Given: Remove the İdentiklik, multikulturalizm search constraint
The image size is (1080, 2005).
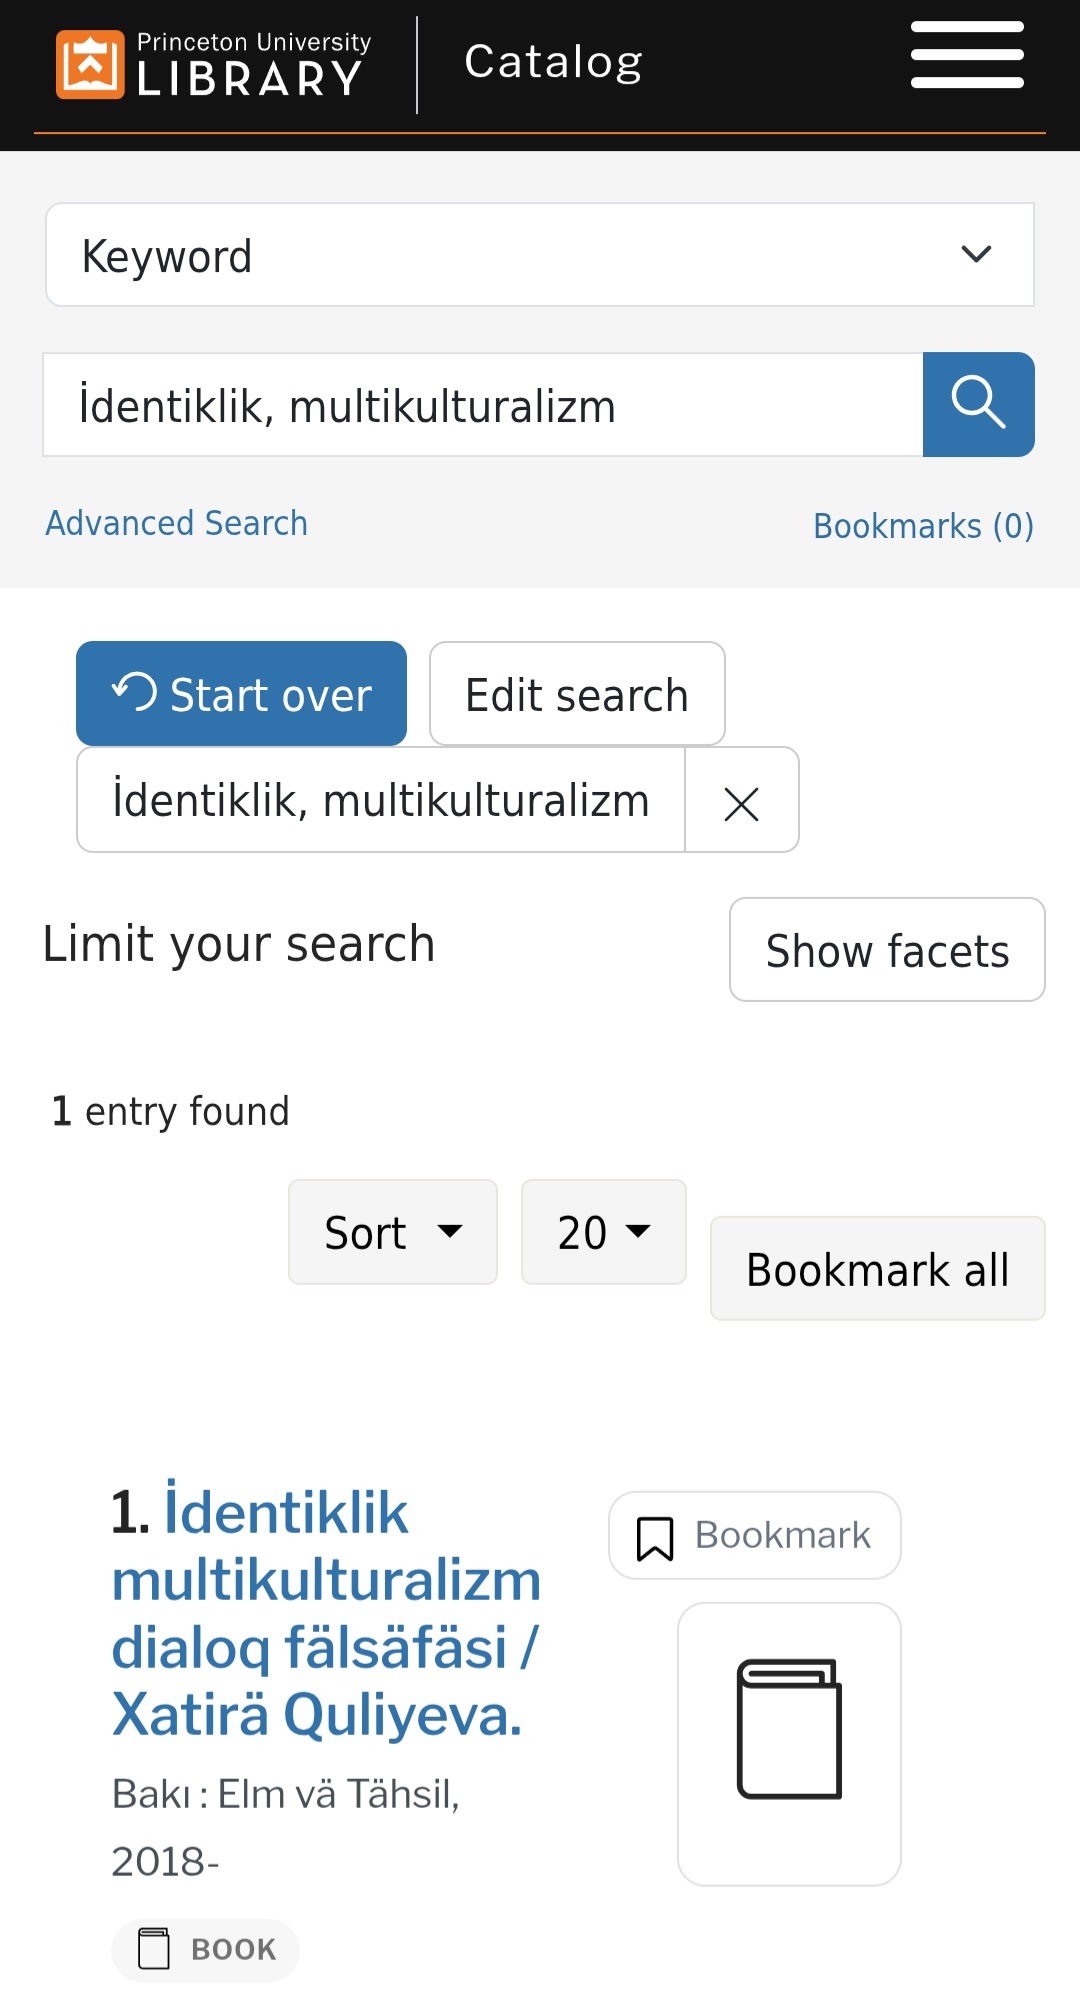Looking at the screenshot, I should (741, 802).
